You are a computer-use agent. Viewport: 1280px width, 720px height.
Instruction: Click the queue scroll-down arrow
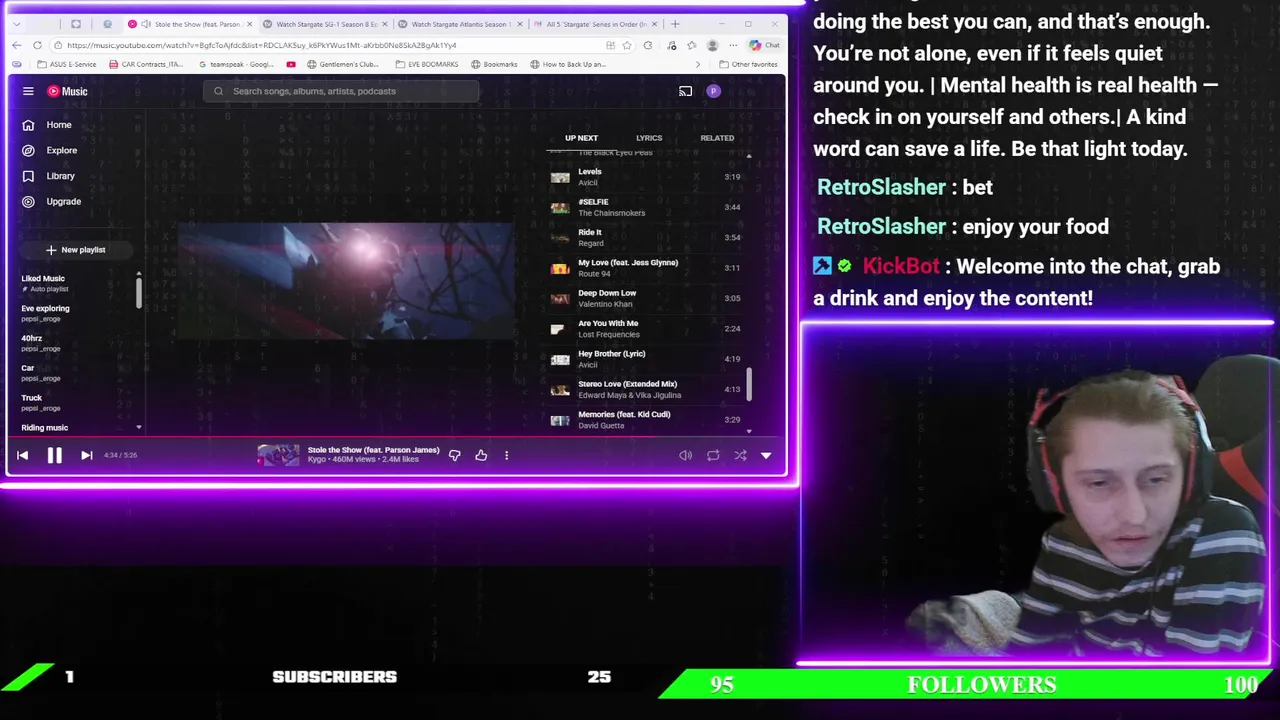click(749, 431)
